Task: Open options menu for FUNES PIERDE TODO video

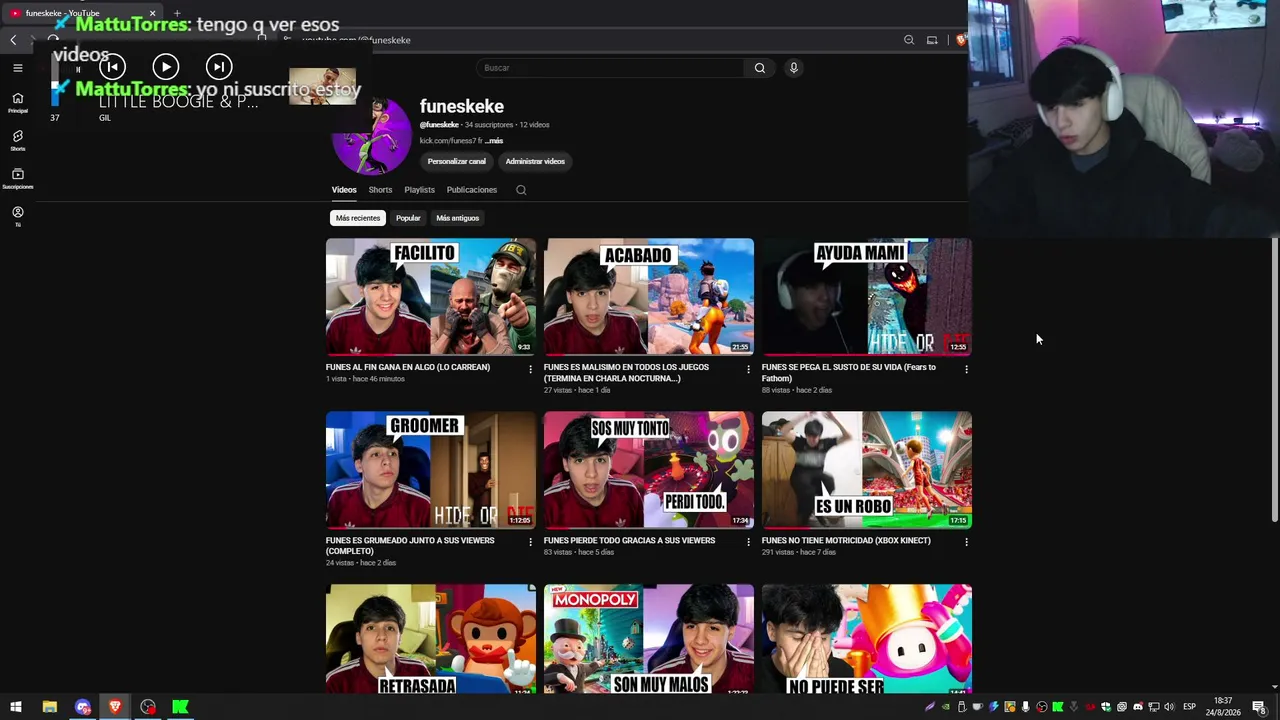Action: pos(748,542)
